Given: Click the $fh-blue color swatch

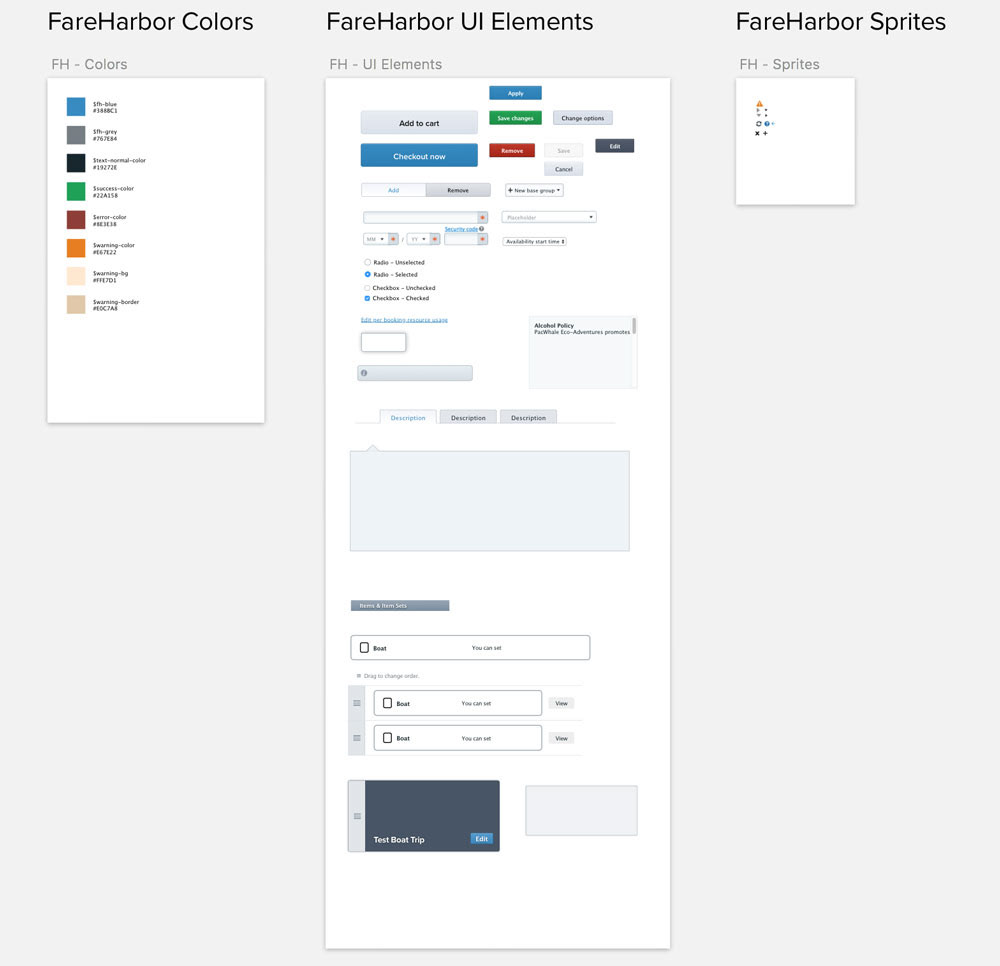Looking at the screenshot, I should coord(76,106).
